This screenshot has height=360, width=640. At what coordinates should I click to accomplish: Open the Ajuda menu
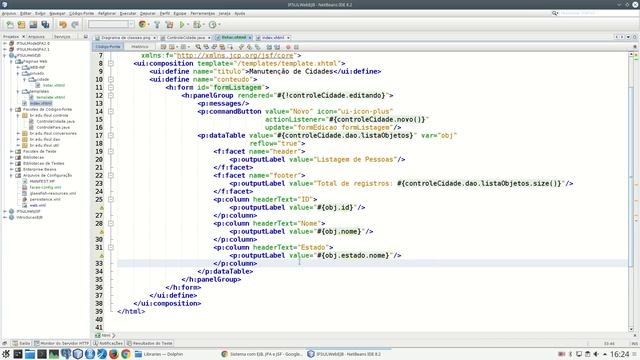[x=240, y=13]
